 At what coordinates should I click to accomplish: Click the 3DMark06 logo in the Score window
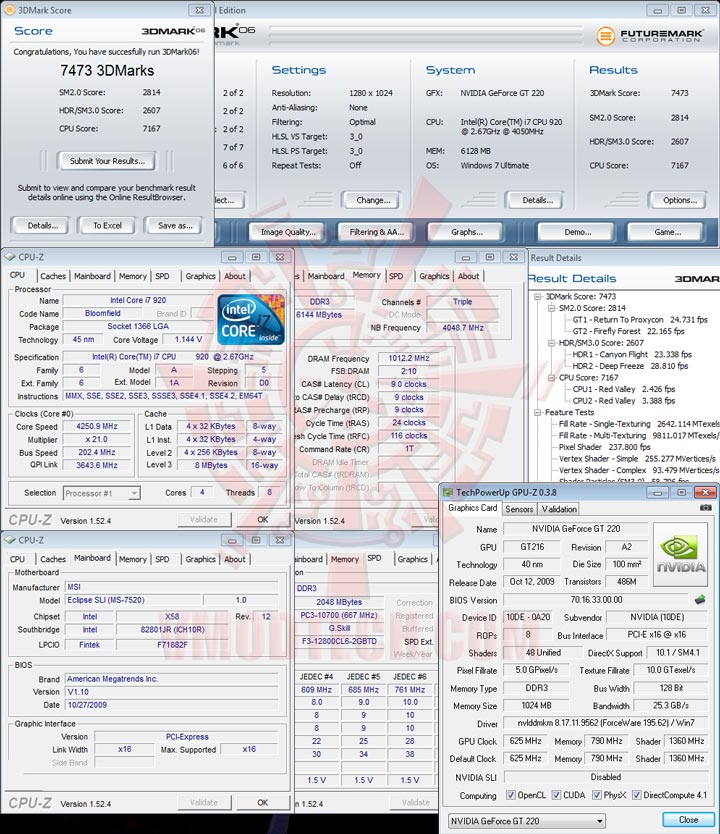click(x=173, y=31)
